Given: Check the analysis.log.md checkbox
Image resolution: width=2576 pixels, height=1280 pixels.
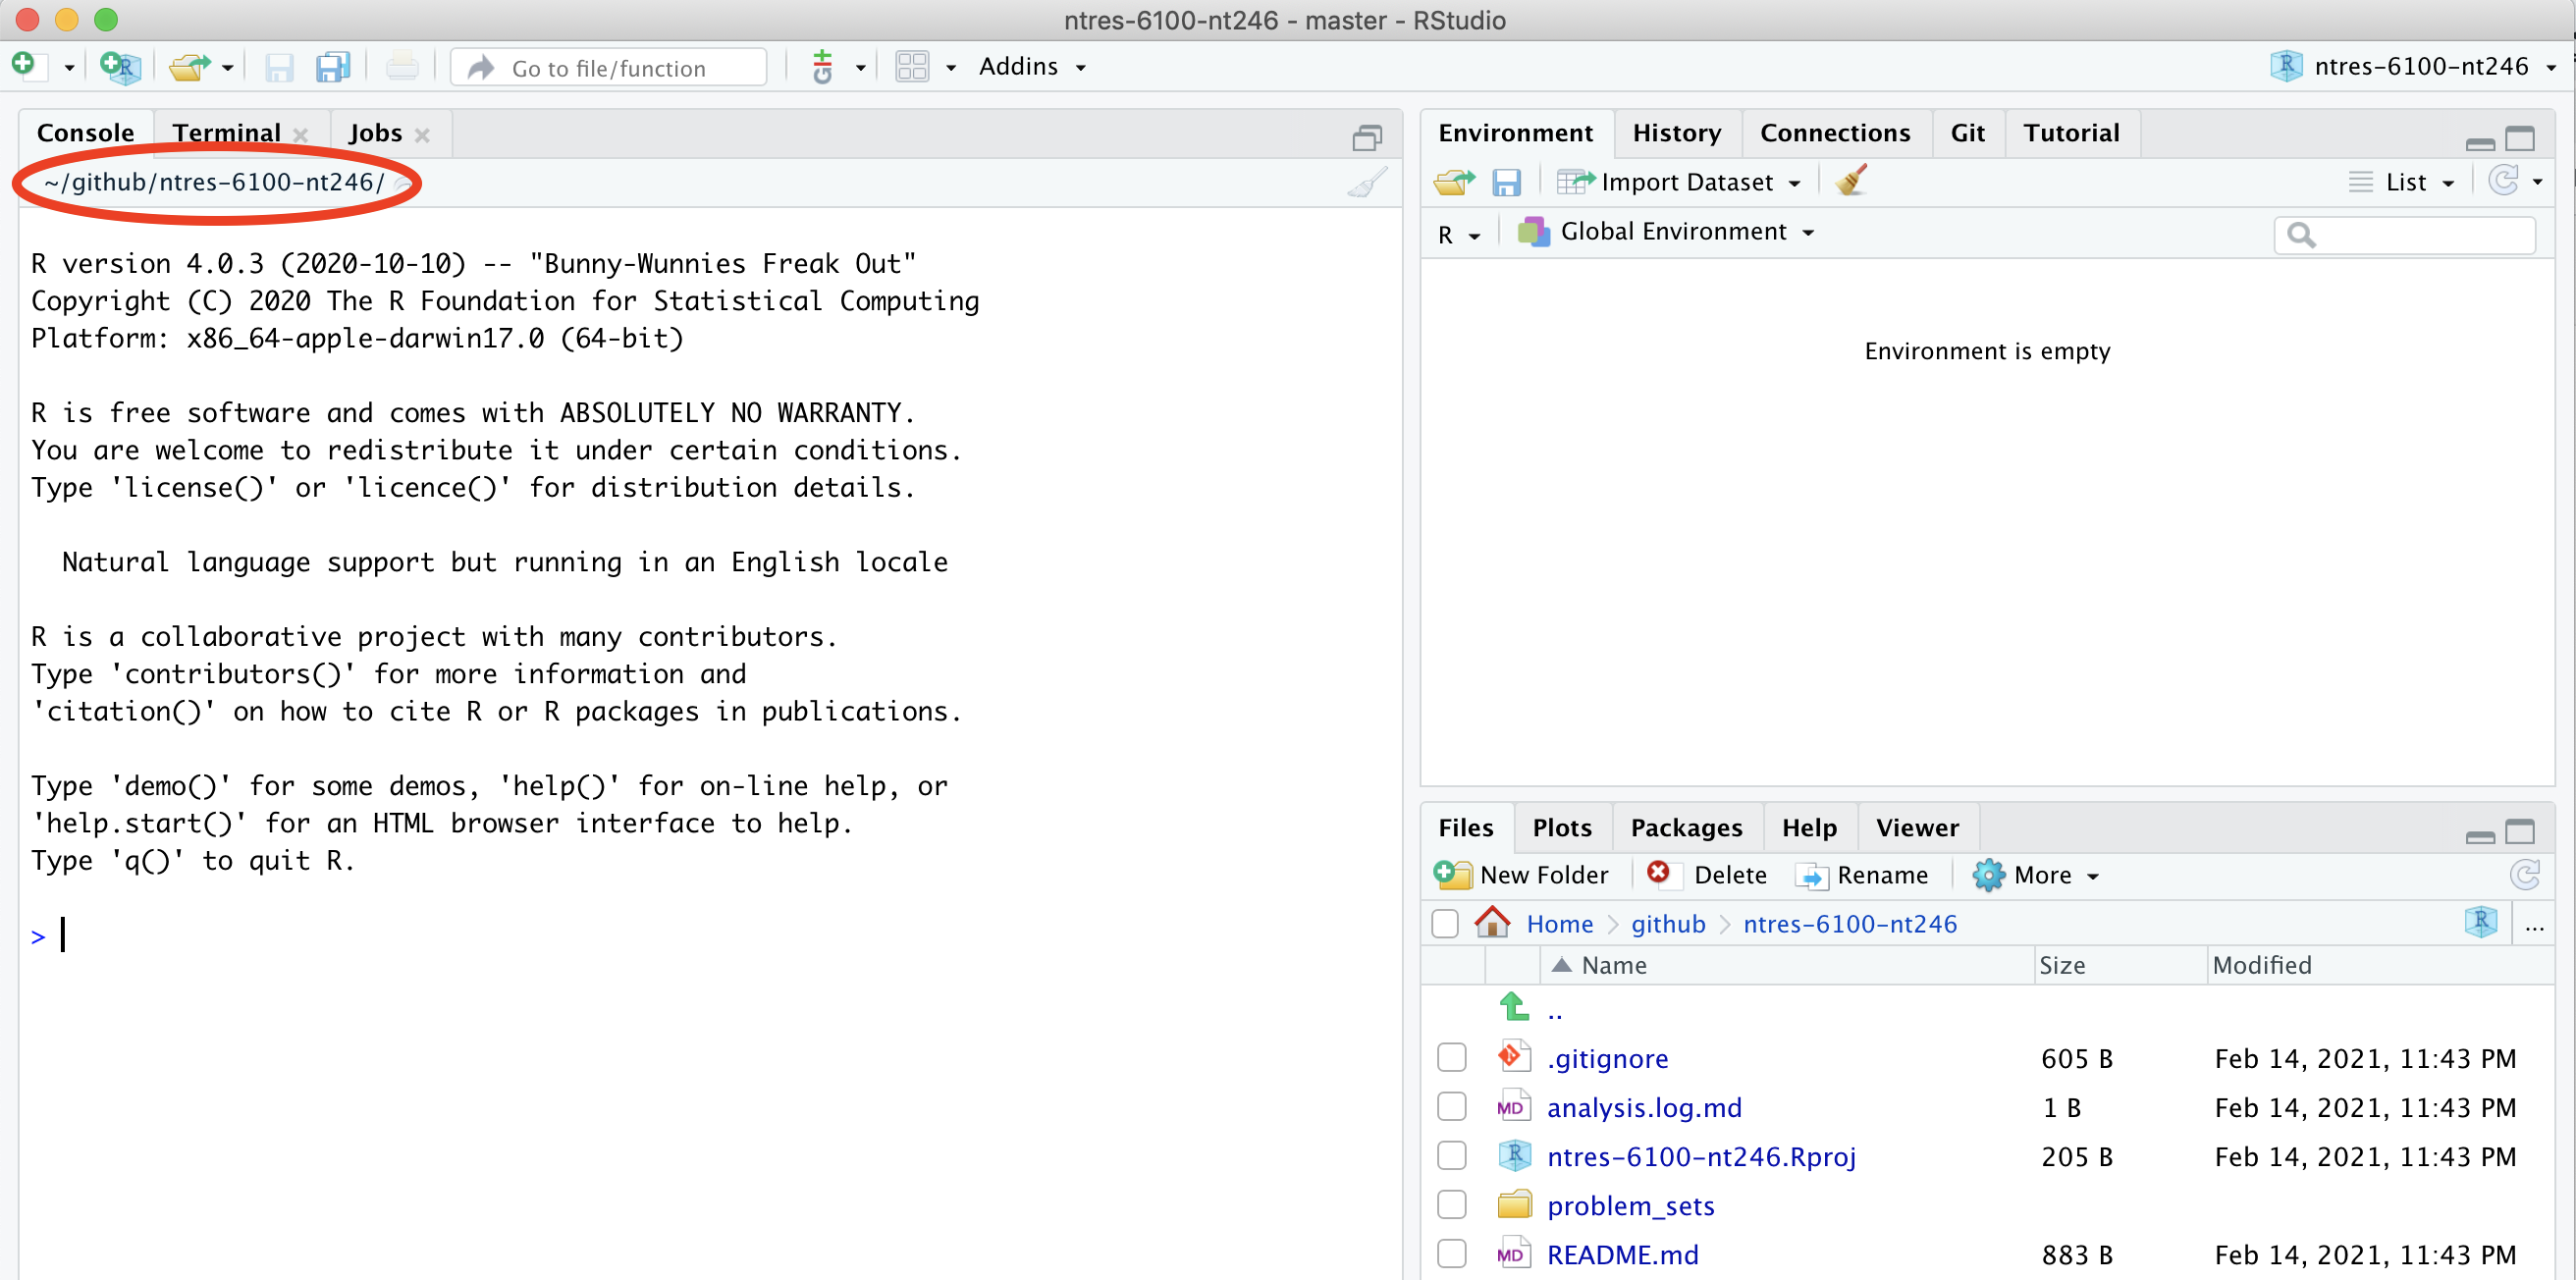Looking at the screenshot, I should tap(1452, 1107).
